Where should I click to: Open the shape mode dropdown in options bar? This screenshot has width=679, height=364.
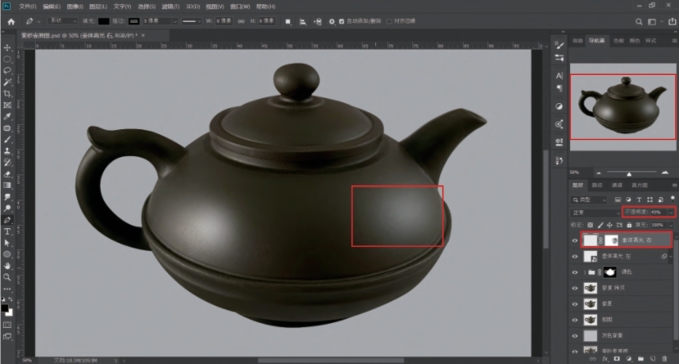tap(63, 21)
